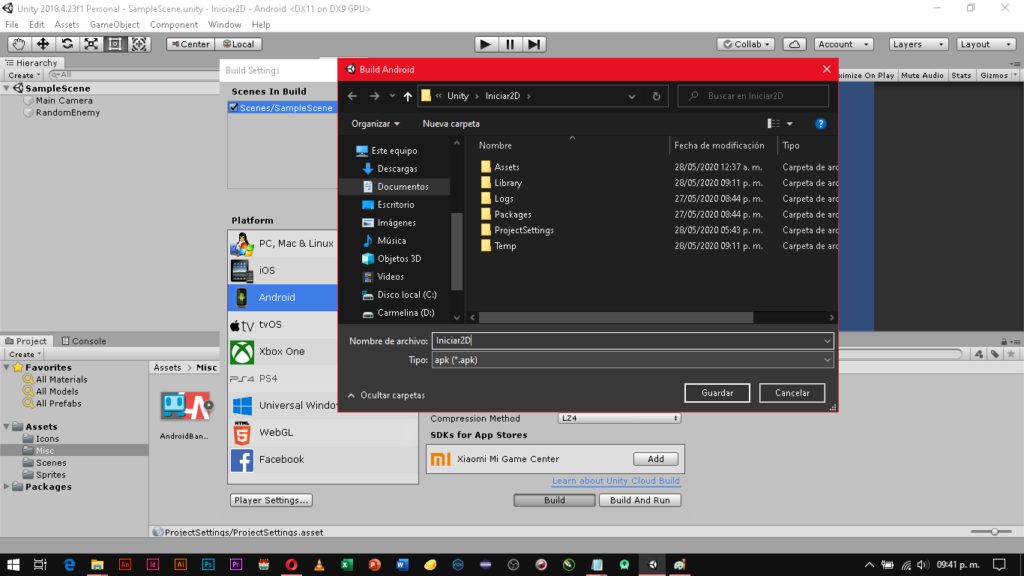Select the WebGL platform
1024x576 pixels.
coord(323,432)
